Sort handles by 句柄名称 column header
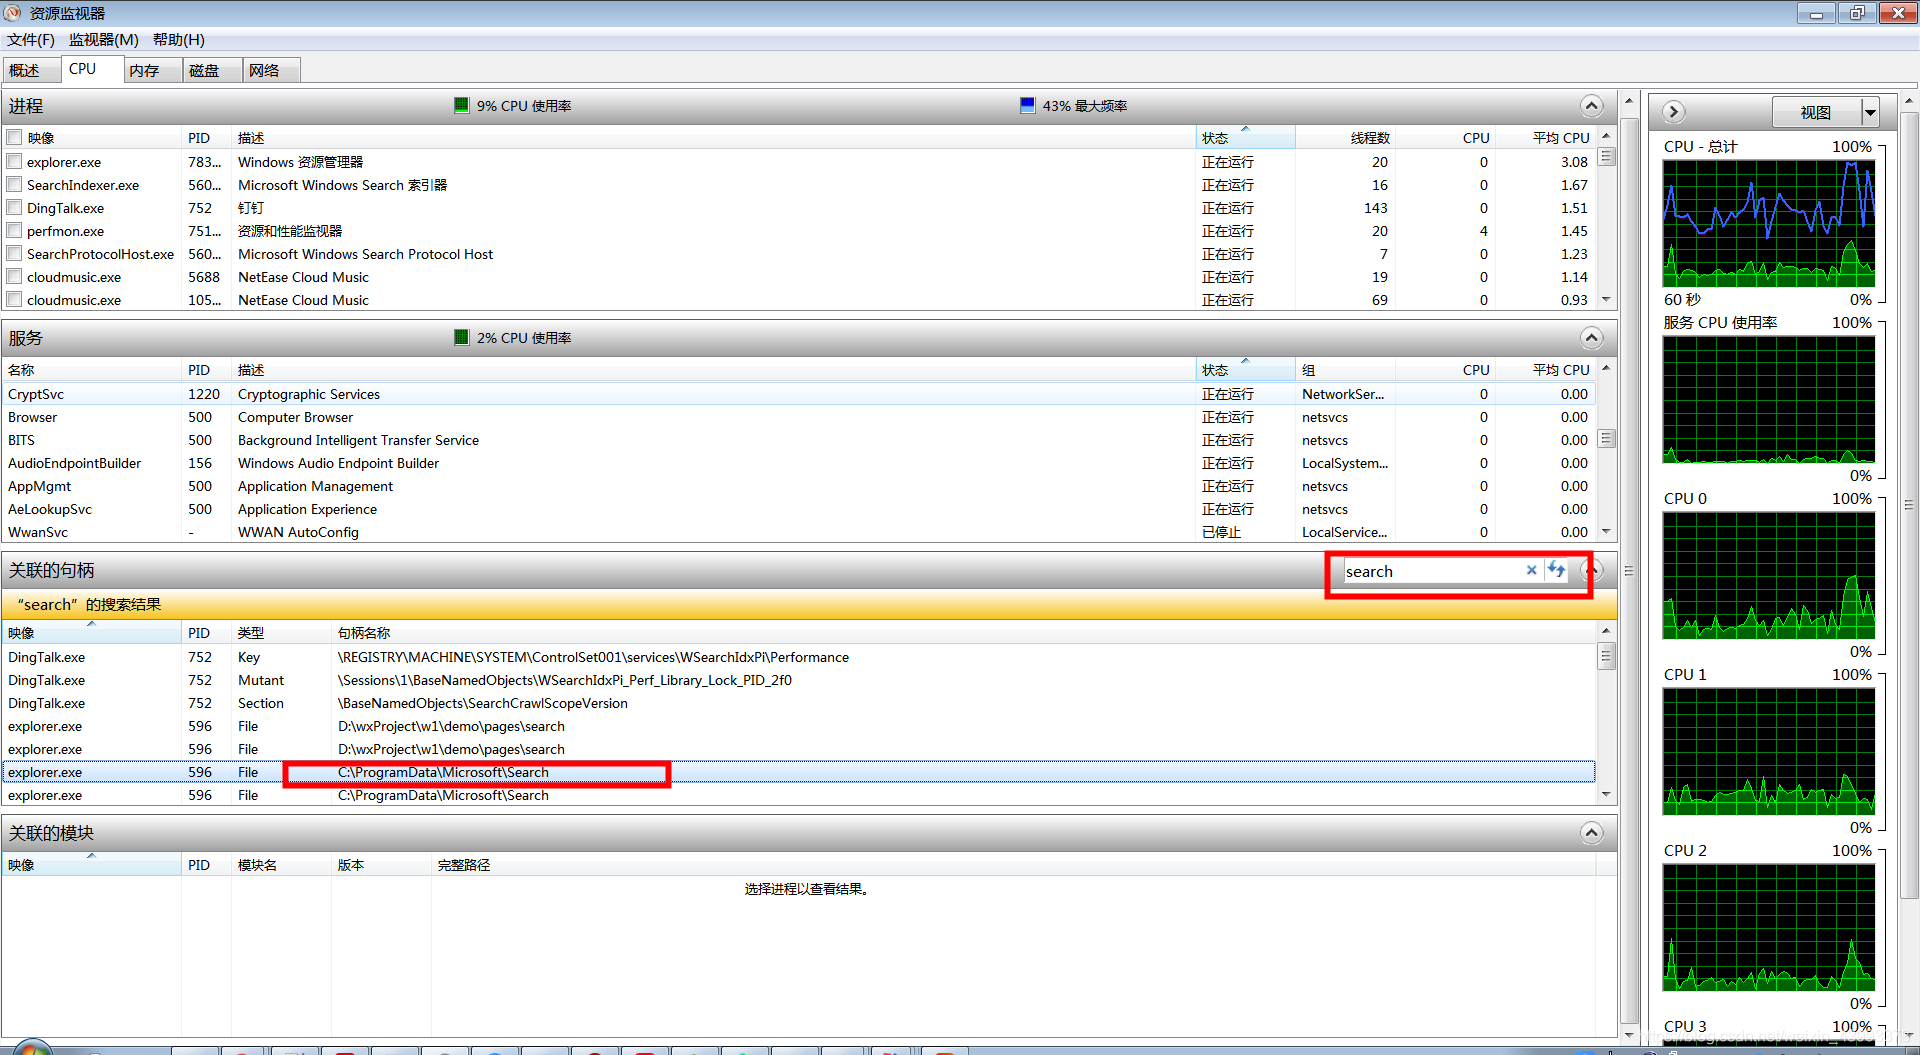The width and height of the screenshot is (1920, 1055). pos(965,632)
